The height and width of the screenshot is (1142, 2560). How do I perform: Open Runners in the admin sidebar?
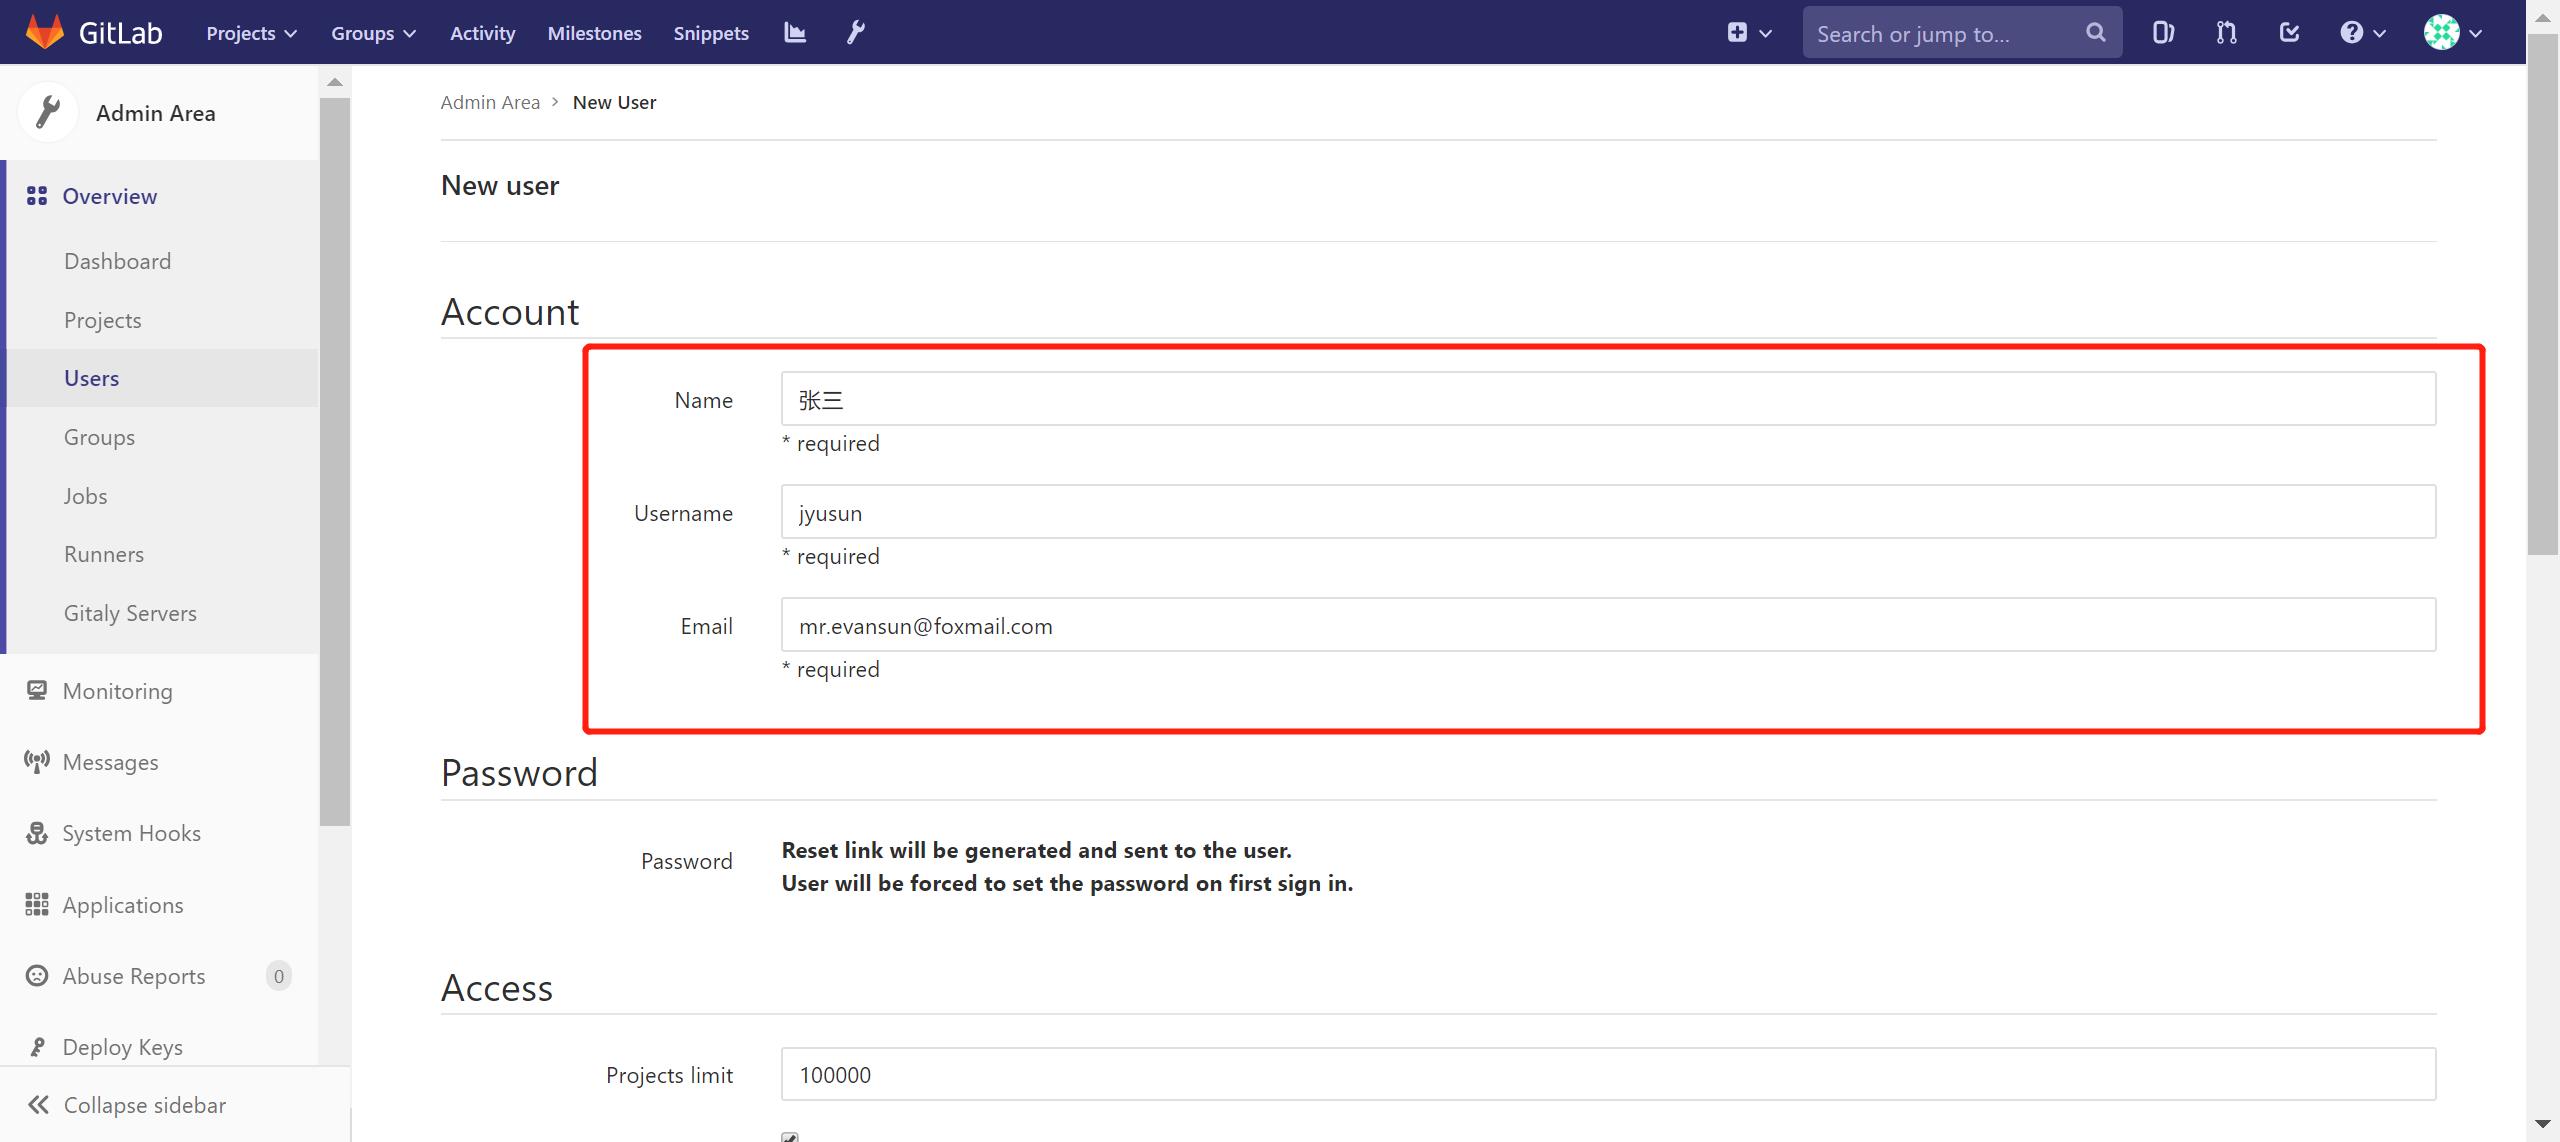[104, 554]
